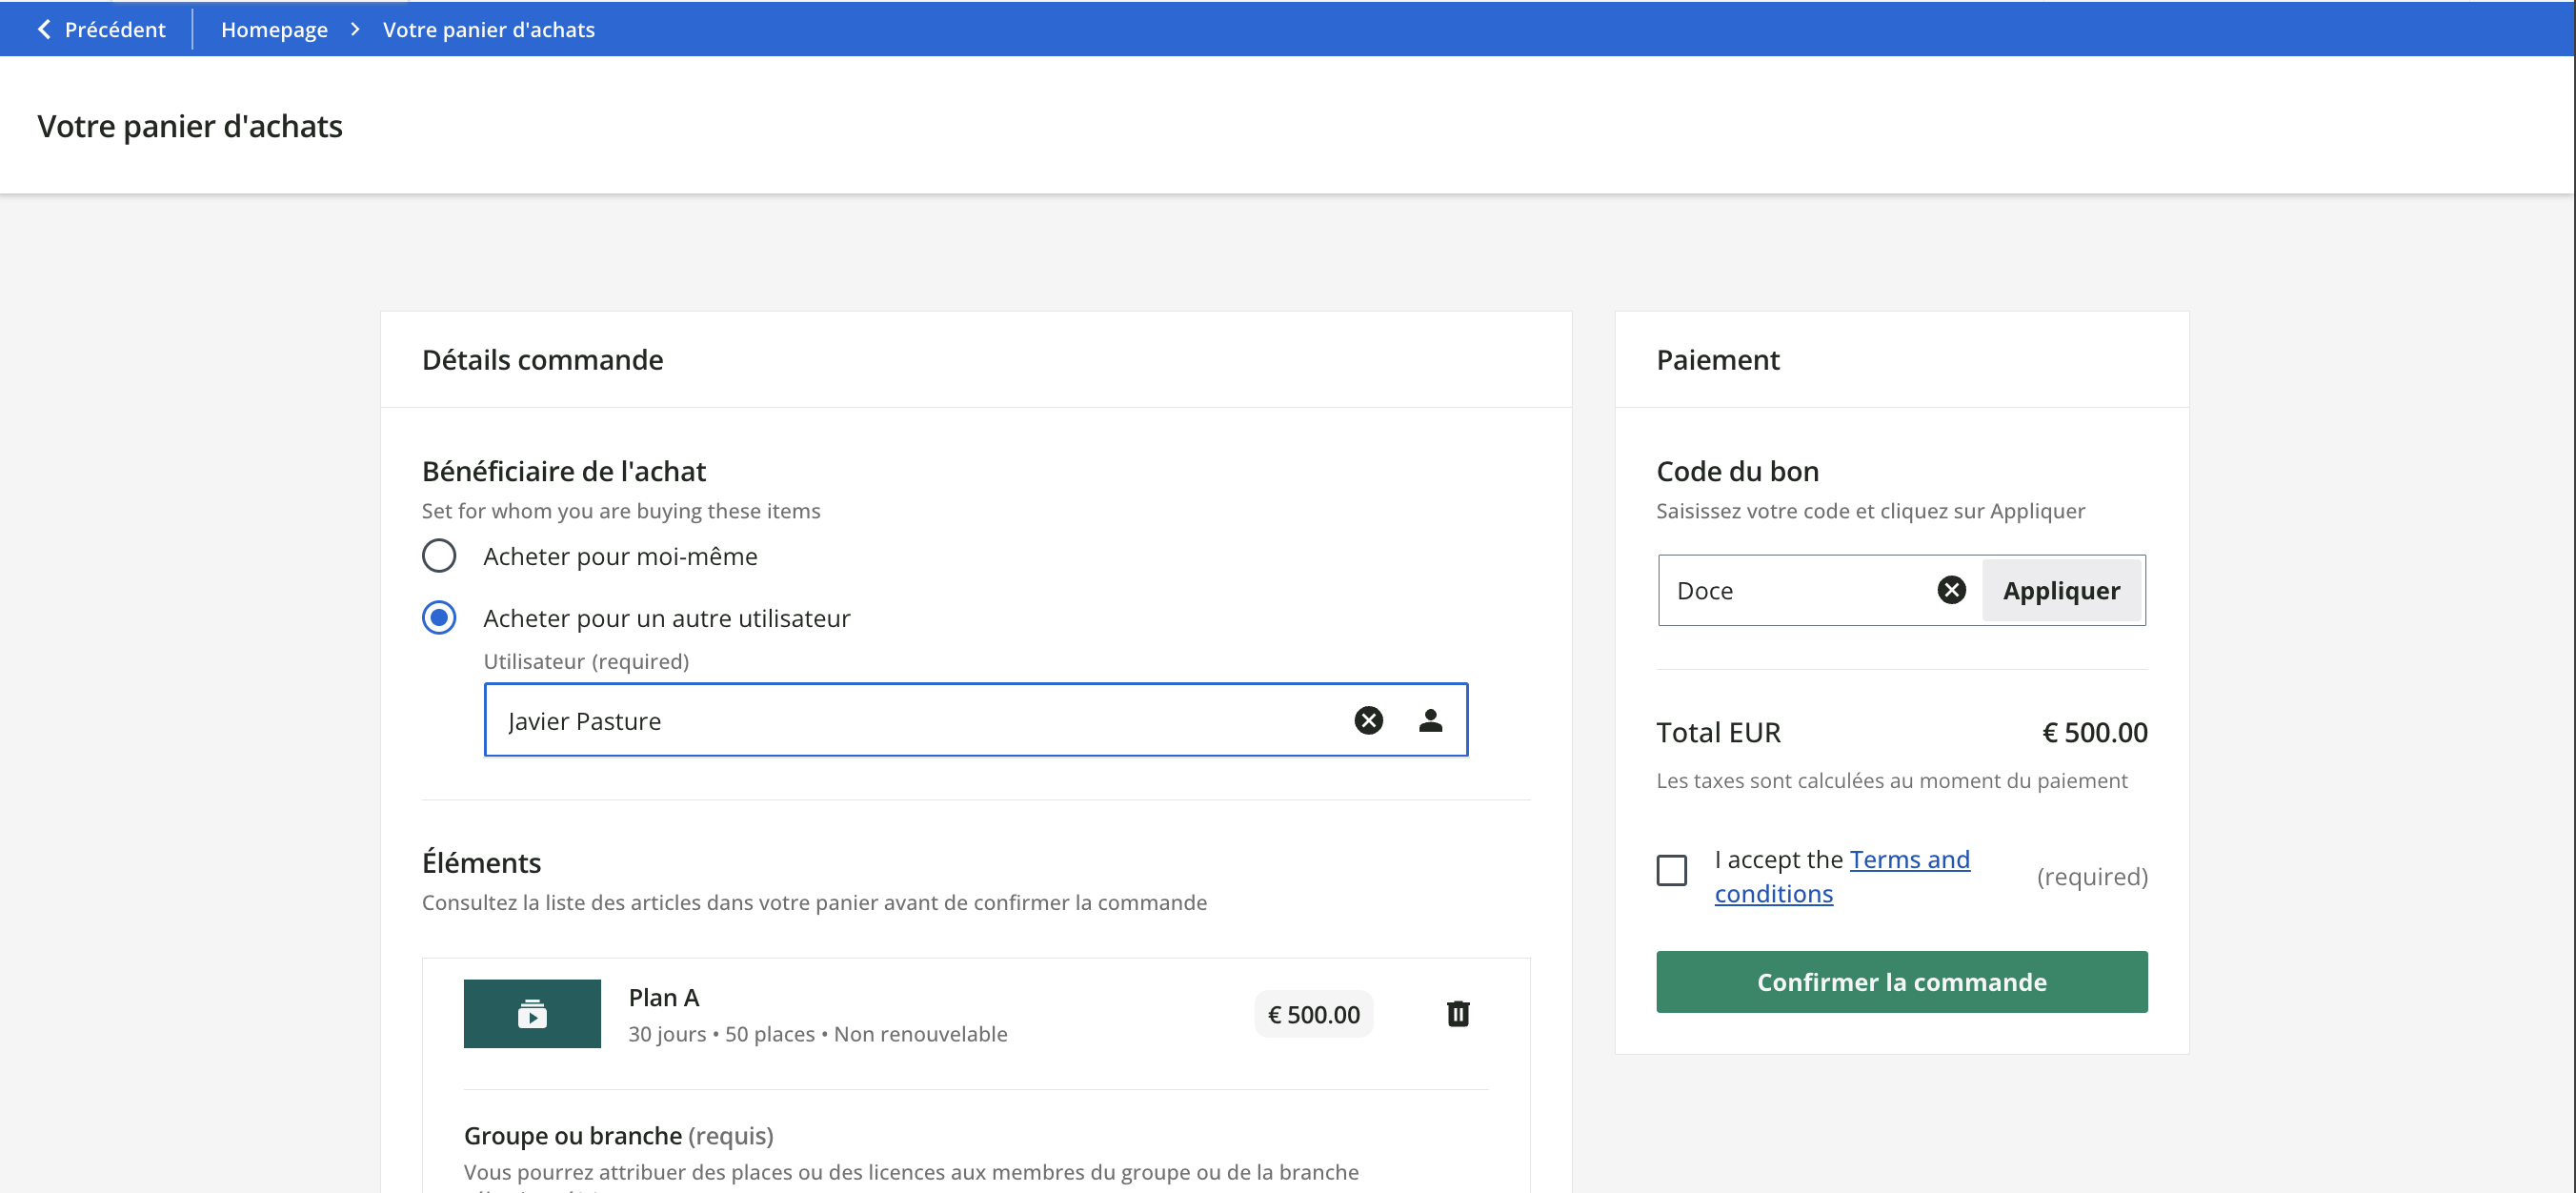Accept the Terms and conditions checkbox
2576x1193 pixels.
1671,869
